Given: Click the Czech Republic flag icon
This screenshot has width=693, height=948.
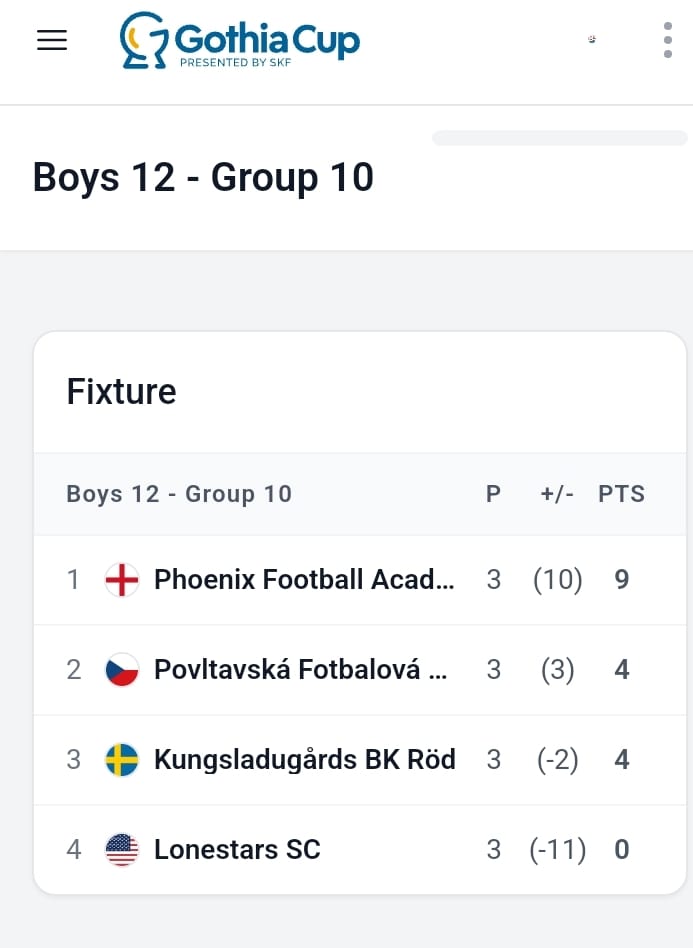Looking at the screenshot, I should [122, 670].
